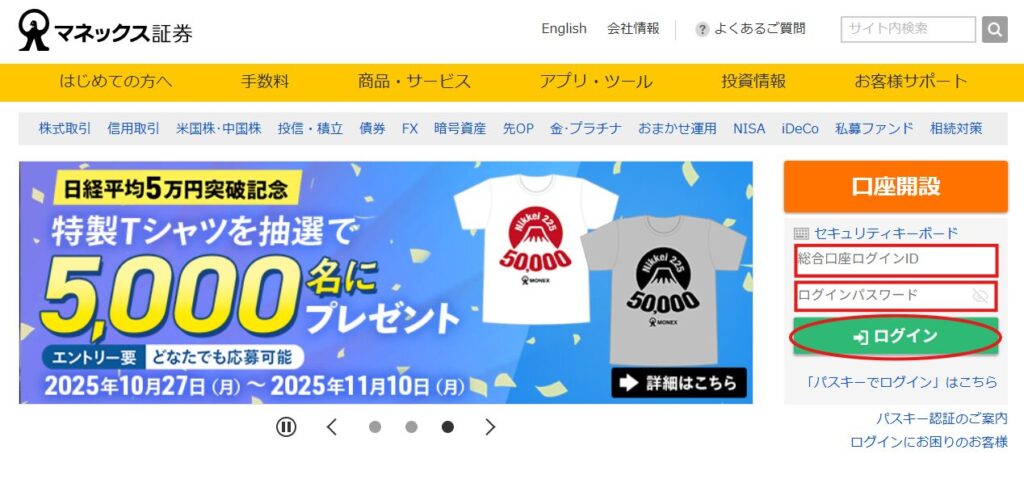Click the Monex Securities logo
The width and height of the screenshot is (1024, 479).
pos(106,31)
